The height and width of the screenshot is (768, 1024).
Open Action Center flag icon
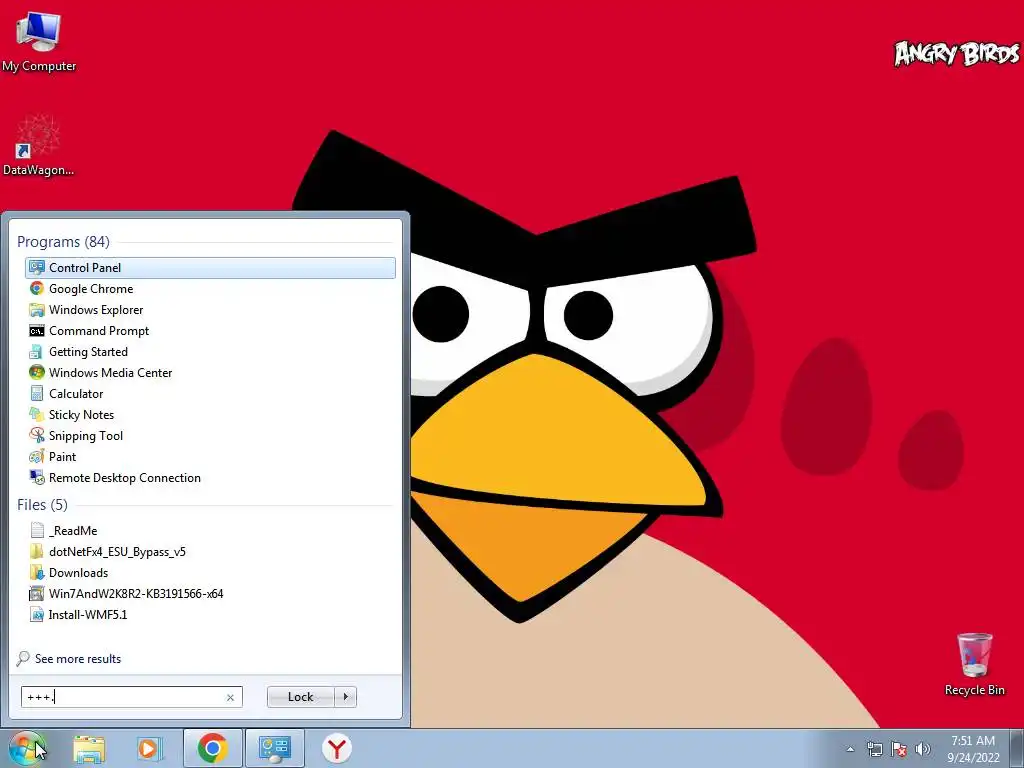(x=899, y=749)
